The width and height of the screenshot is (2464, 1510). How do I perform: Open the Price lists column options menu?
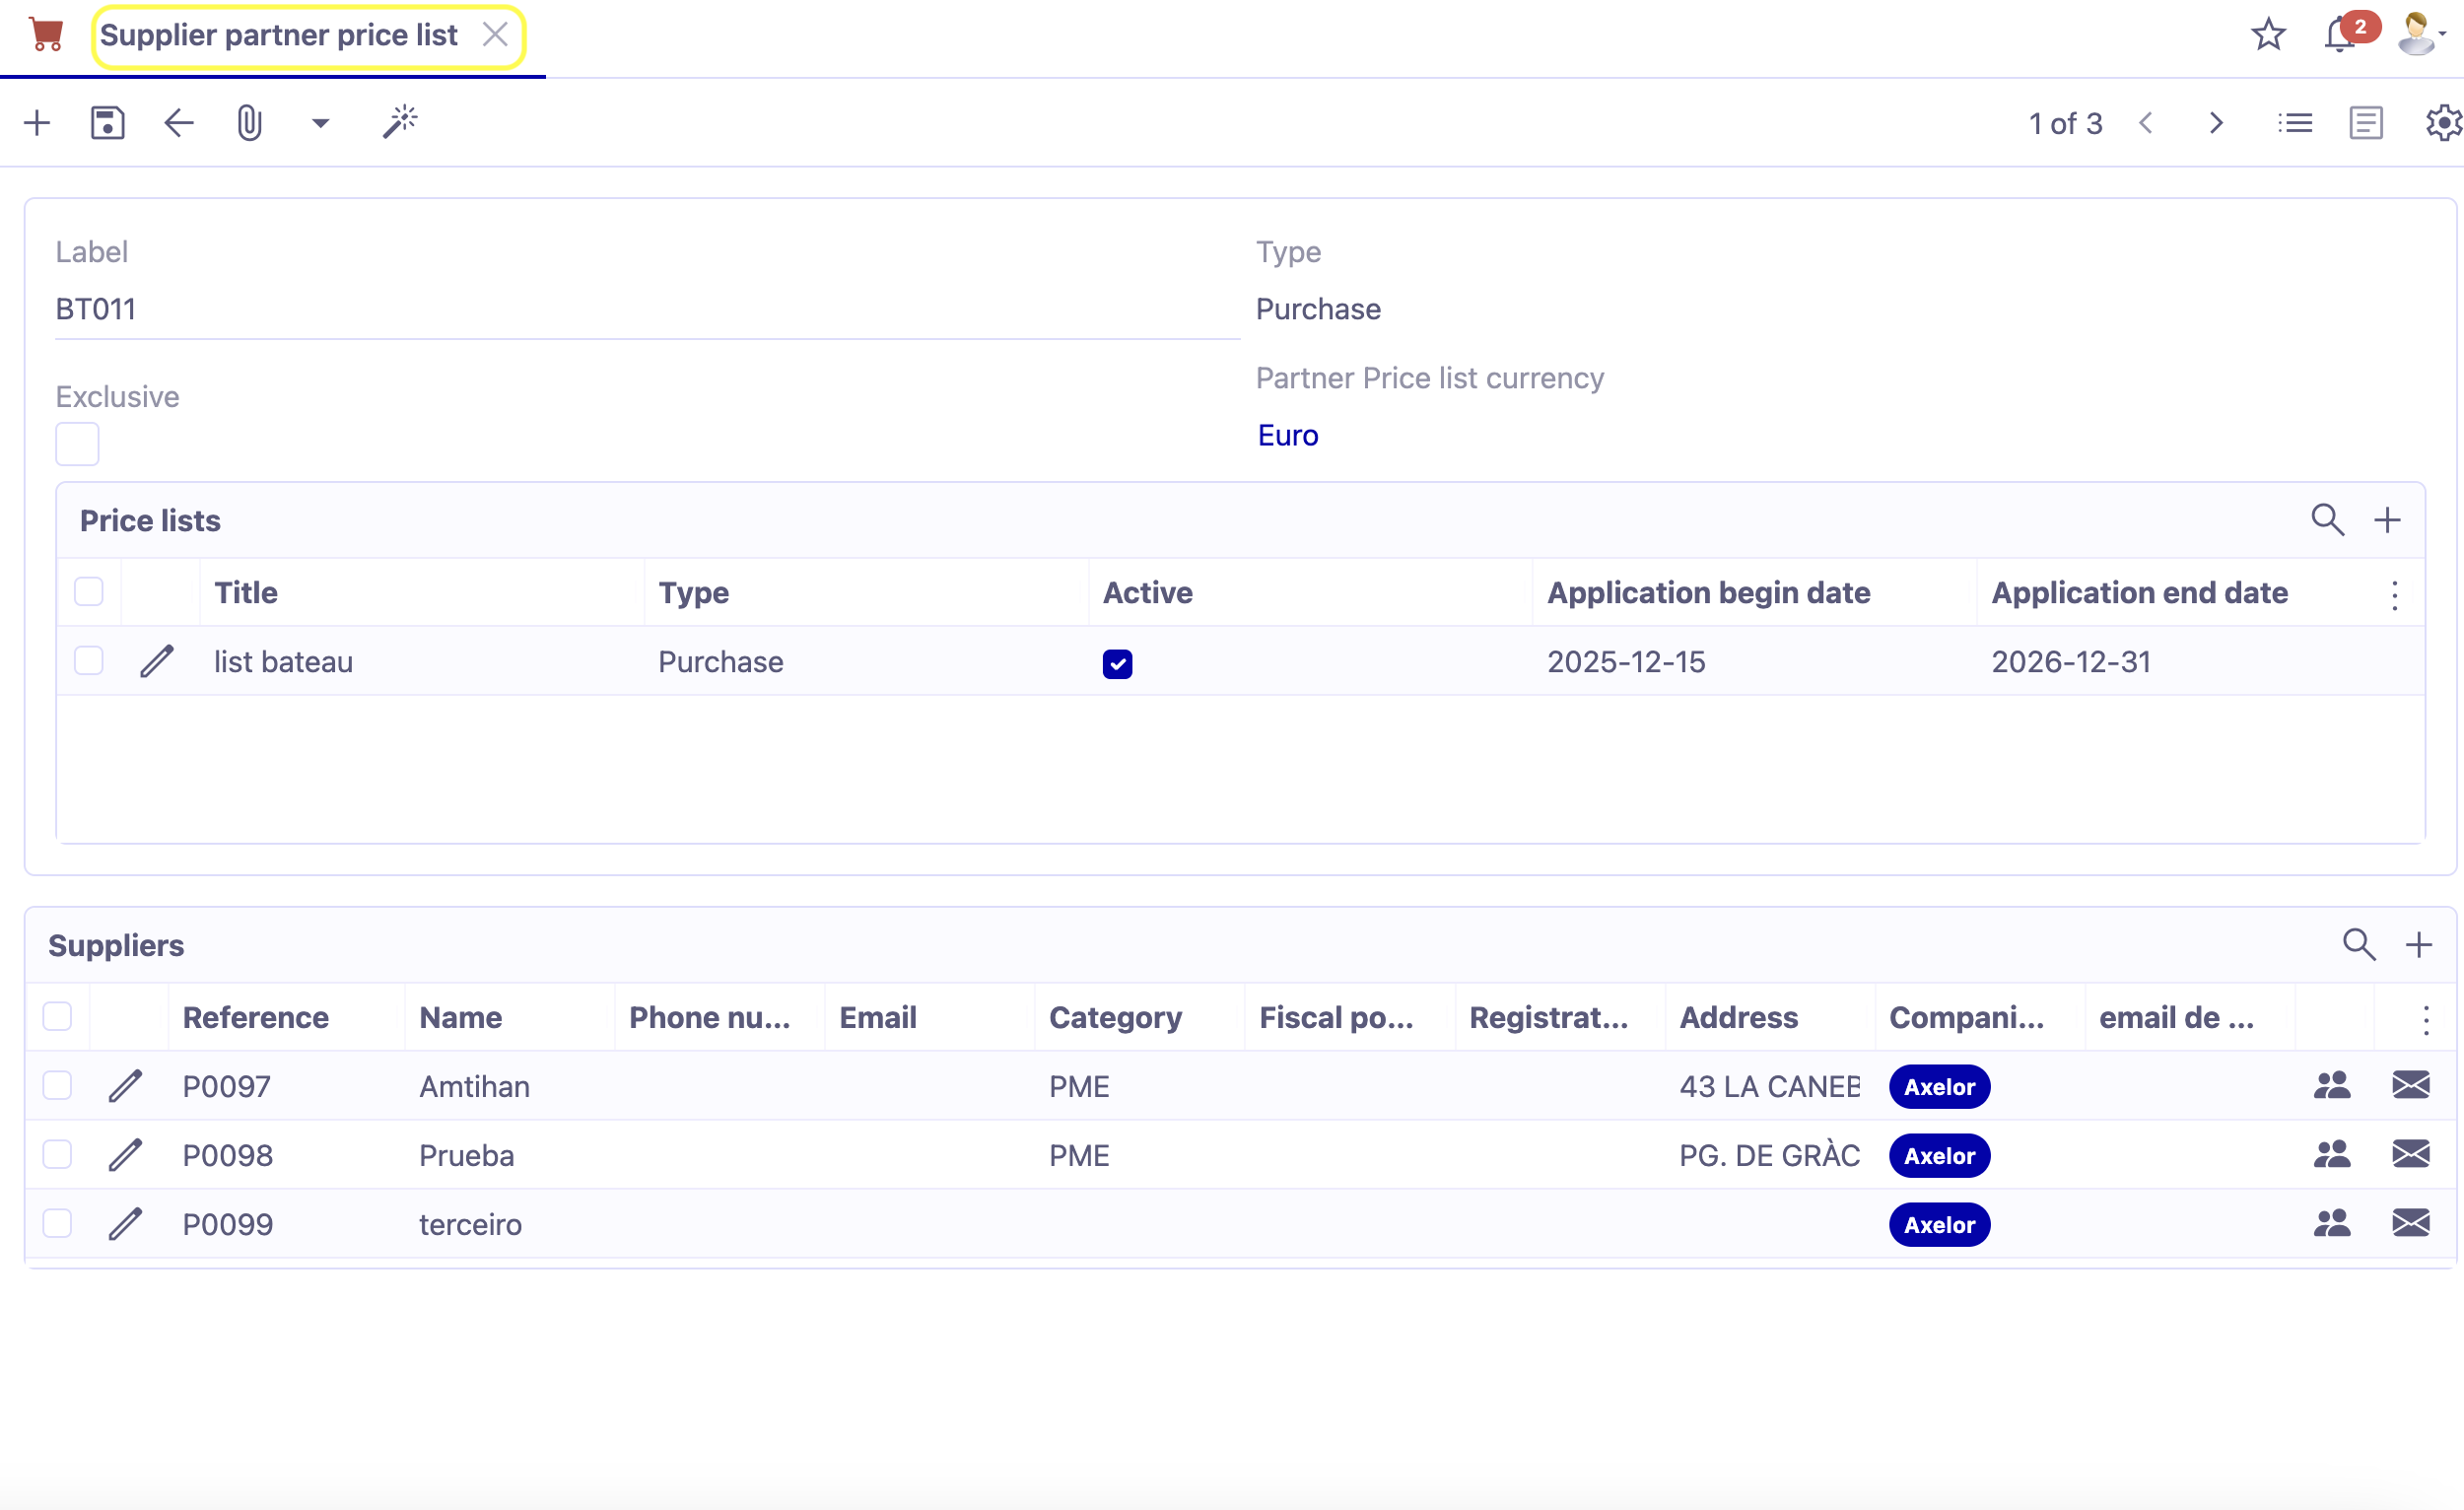click(2394, 594)
